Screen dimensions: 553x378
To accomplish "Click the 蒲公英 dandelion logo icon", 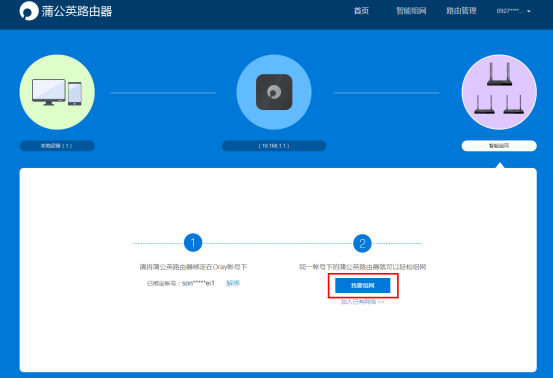I will [29, 11].
